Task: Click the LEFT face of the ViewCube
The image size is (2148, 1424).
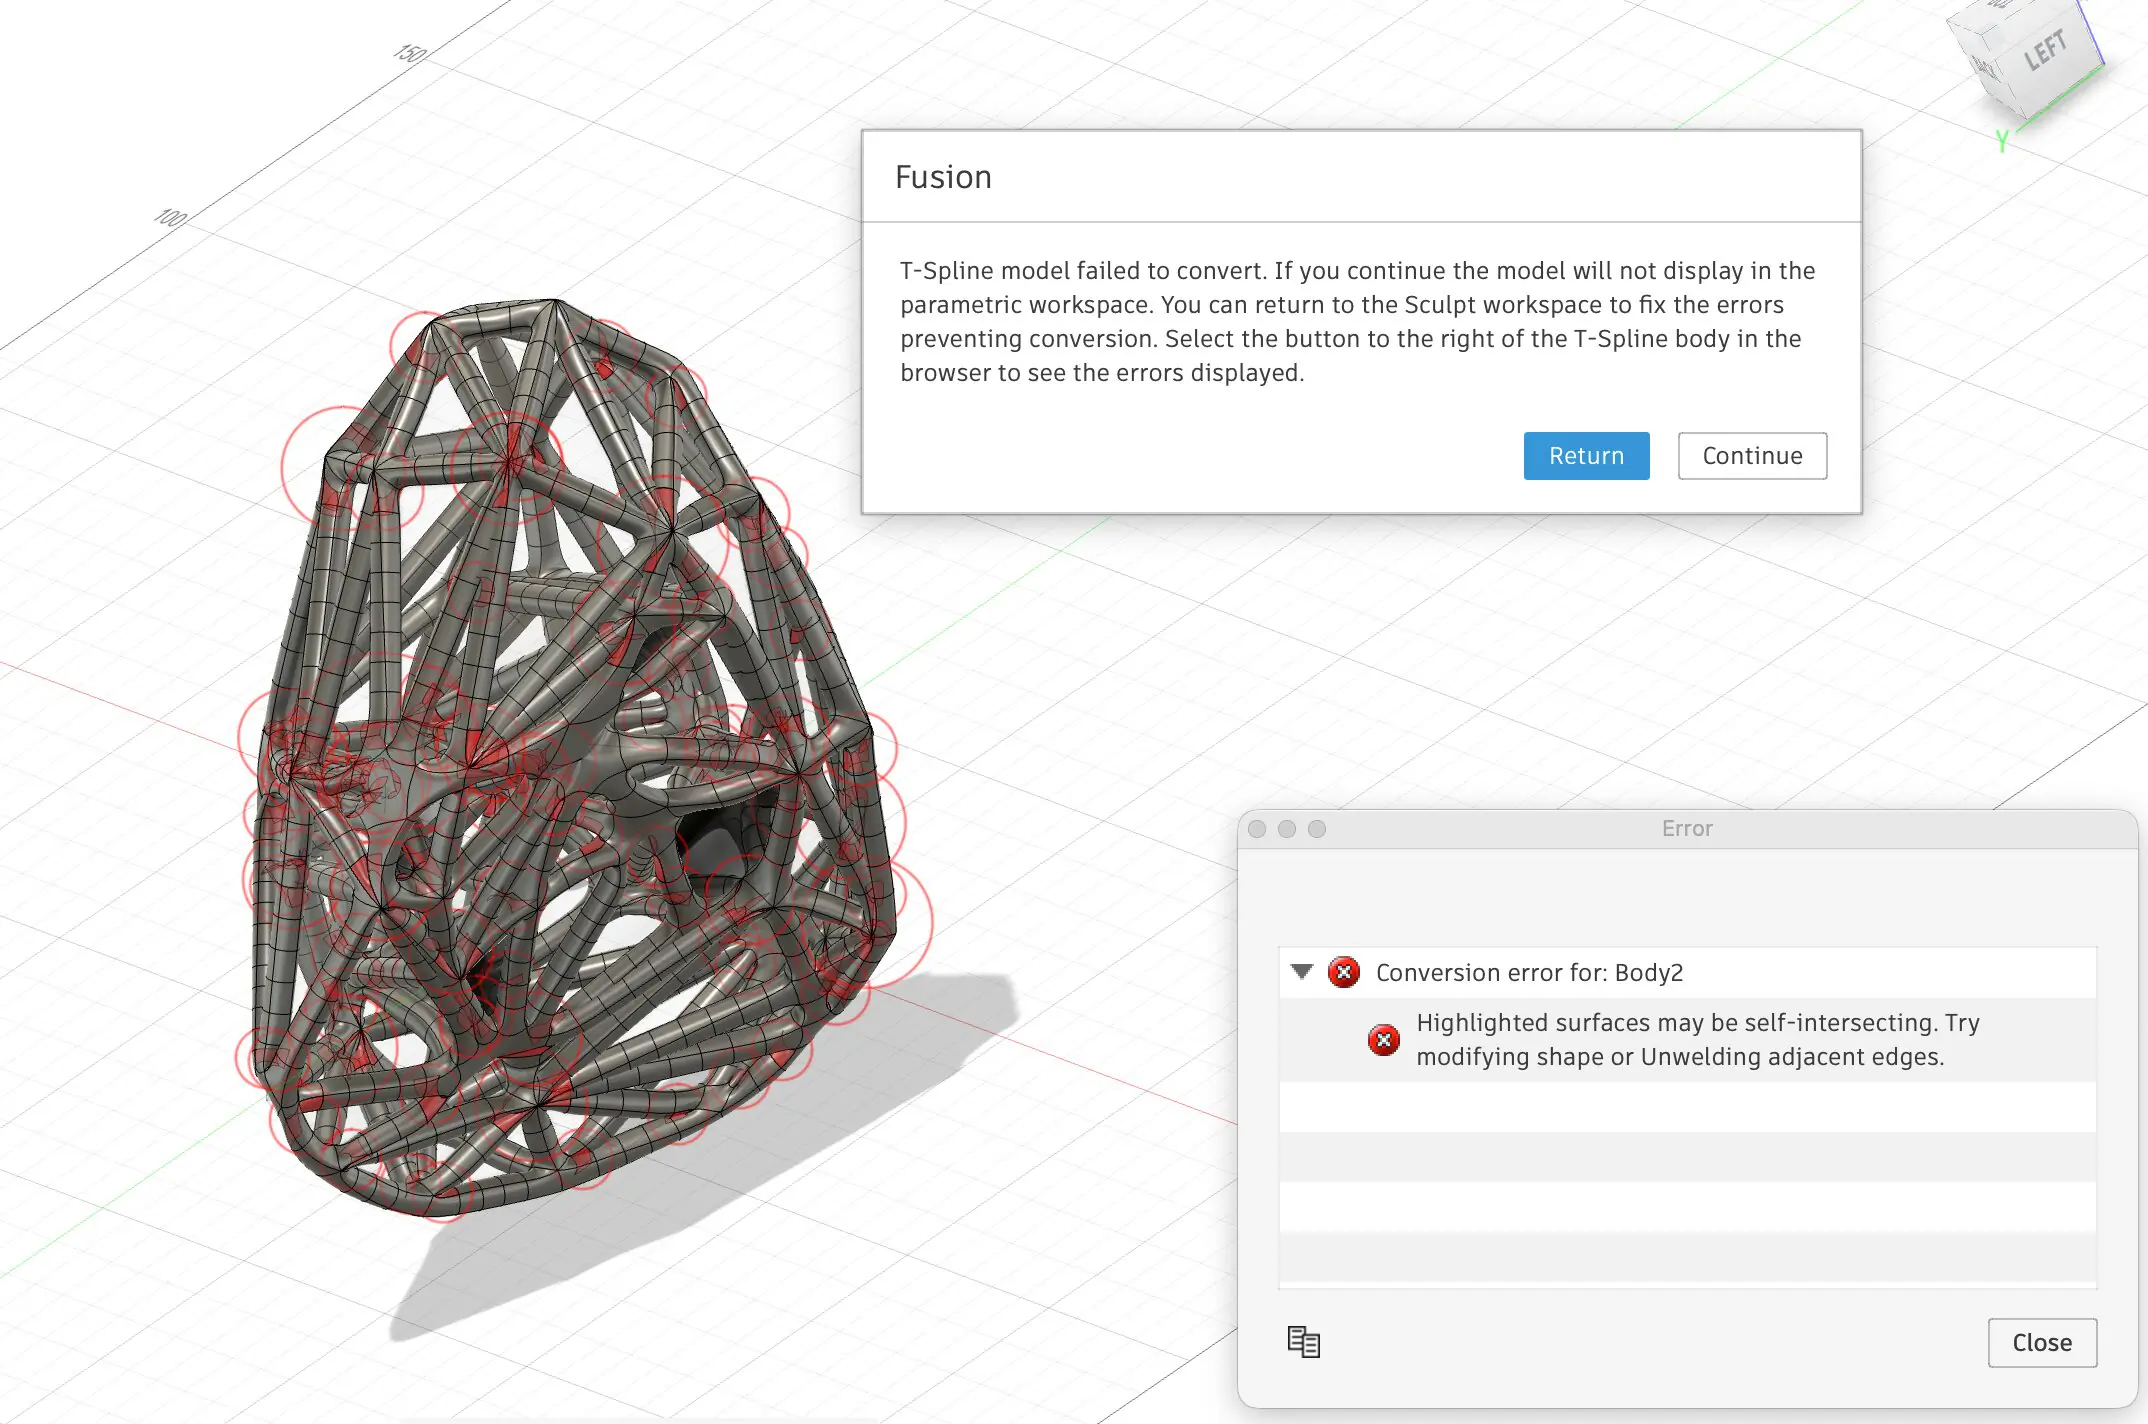Action: pos(2044,50)
